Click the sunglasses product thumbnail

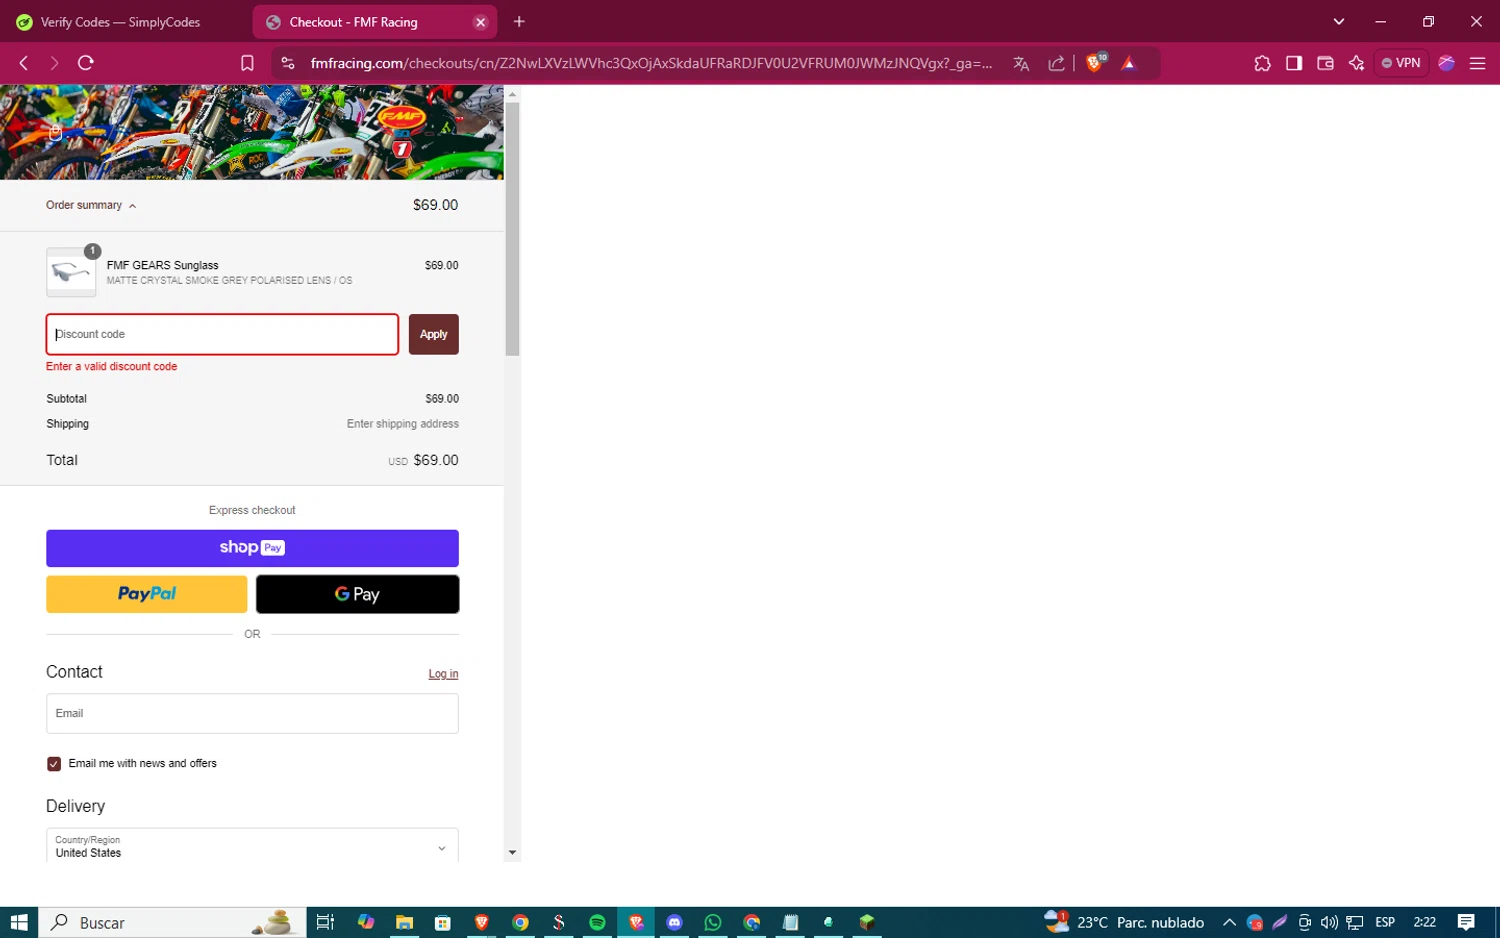[71, 272]
